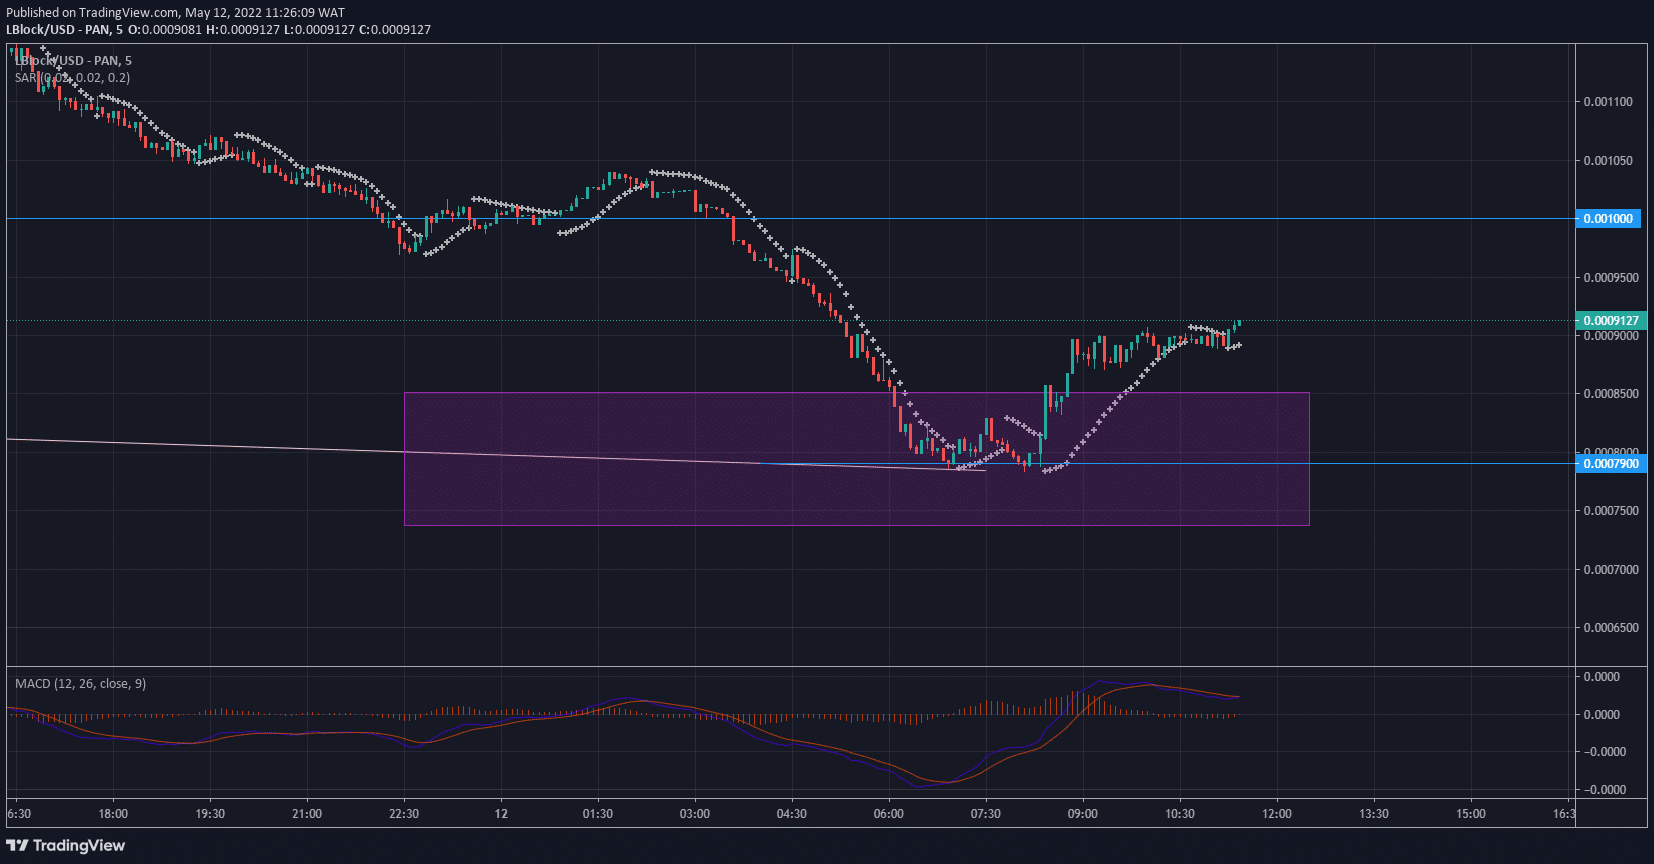Click the 0.0007500 price axis label
This screenshot has width=1654, height=864.
point(1611,511)
